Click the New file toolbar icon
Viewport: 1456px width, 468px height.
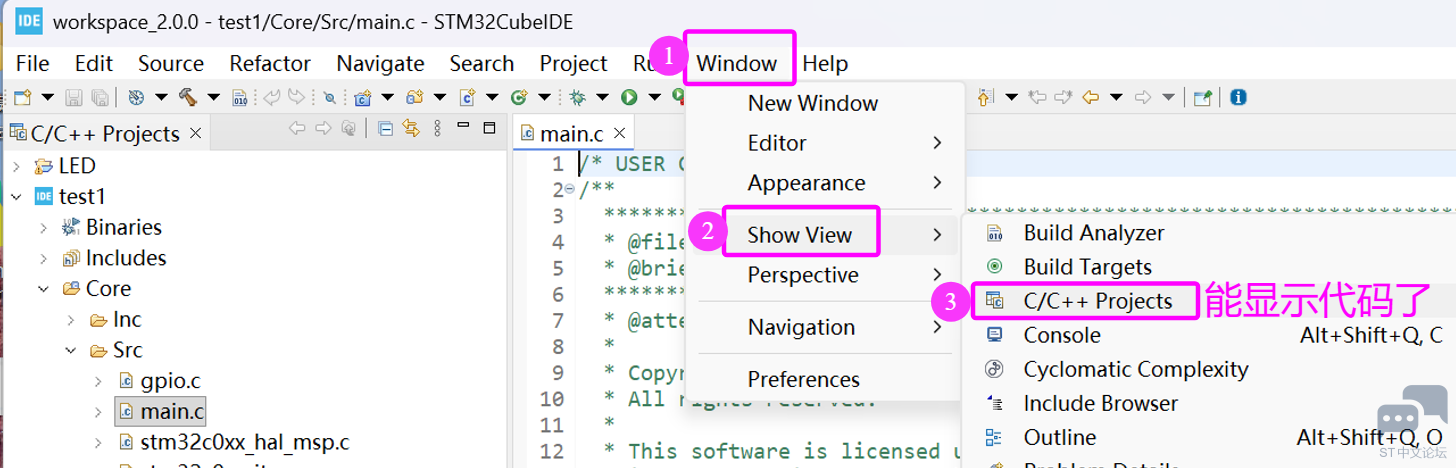(x=22, y=97)
